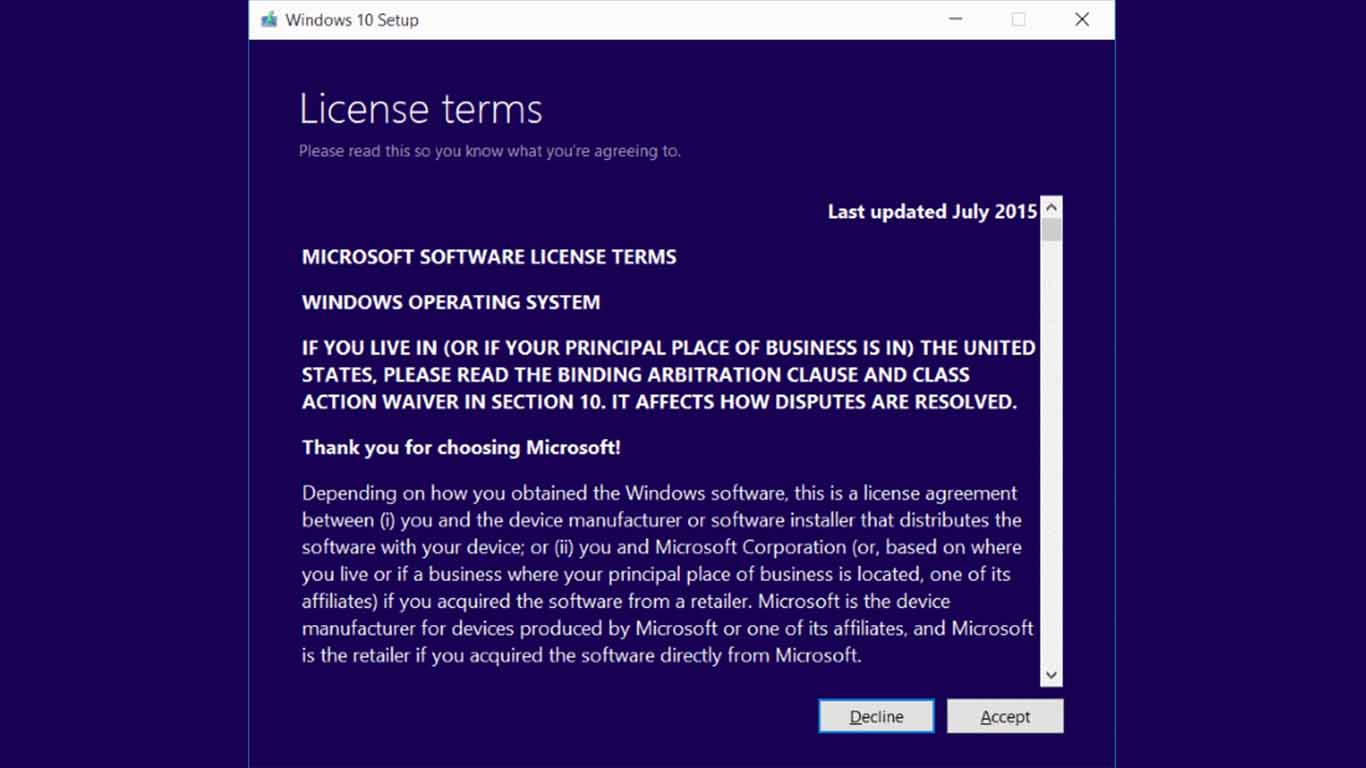Click 'Thank you for choosing Microsoft!' text
Image resolution: width=1366 pixels, height=768 pixels.
[x=461, y=447]
